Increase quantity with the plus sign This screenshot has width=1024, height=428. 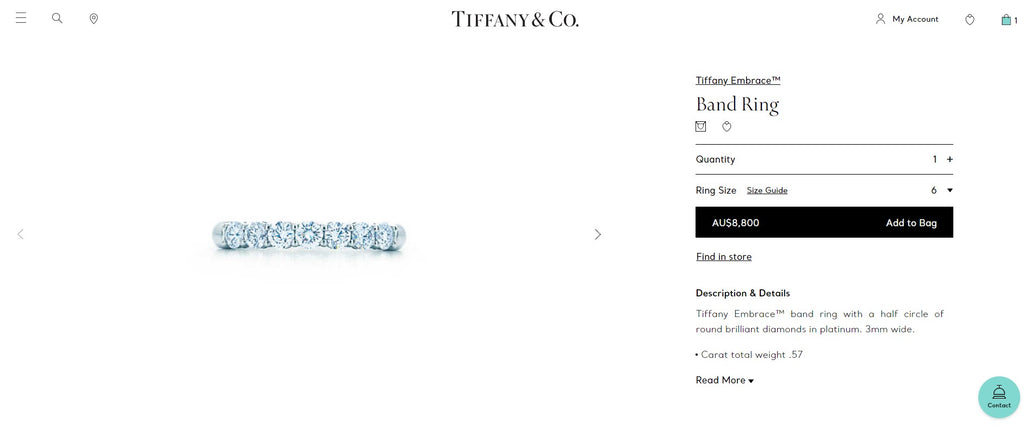[x=950, y=159]
